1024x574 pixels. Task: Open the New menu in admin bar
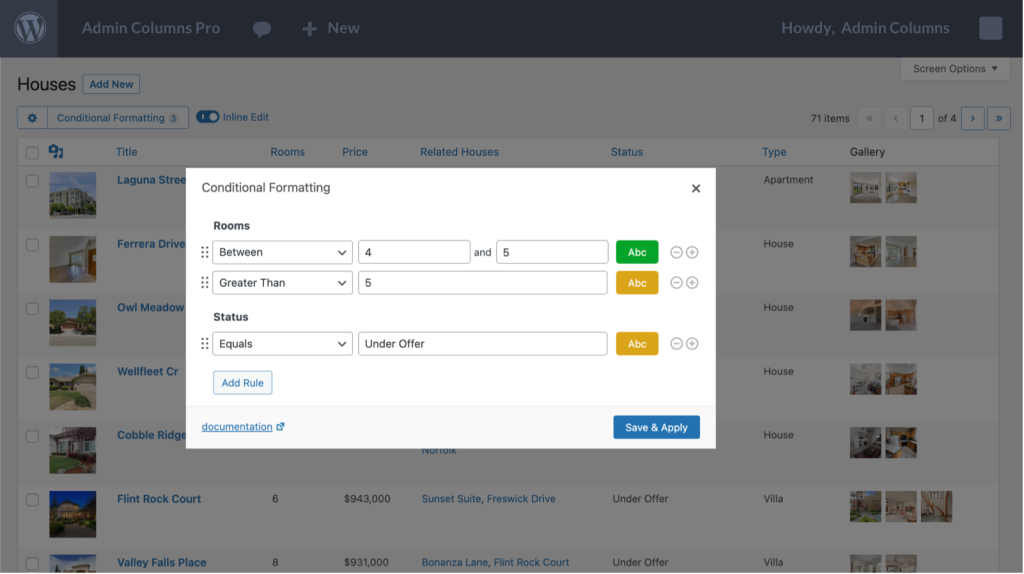click(x=331, y=28)
